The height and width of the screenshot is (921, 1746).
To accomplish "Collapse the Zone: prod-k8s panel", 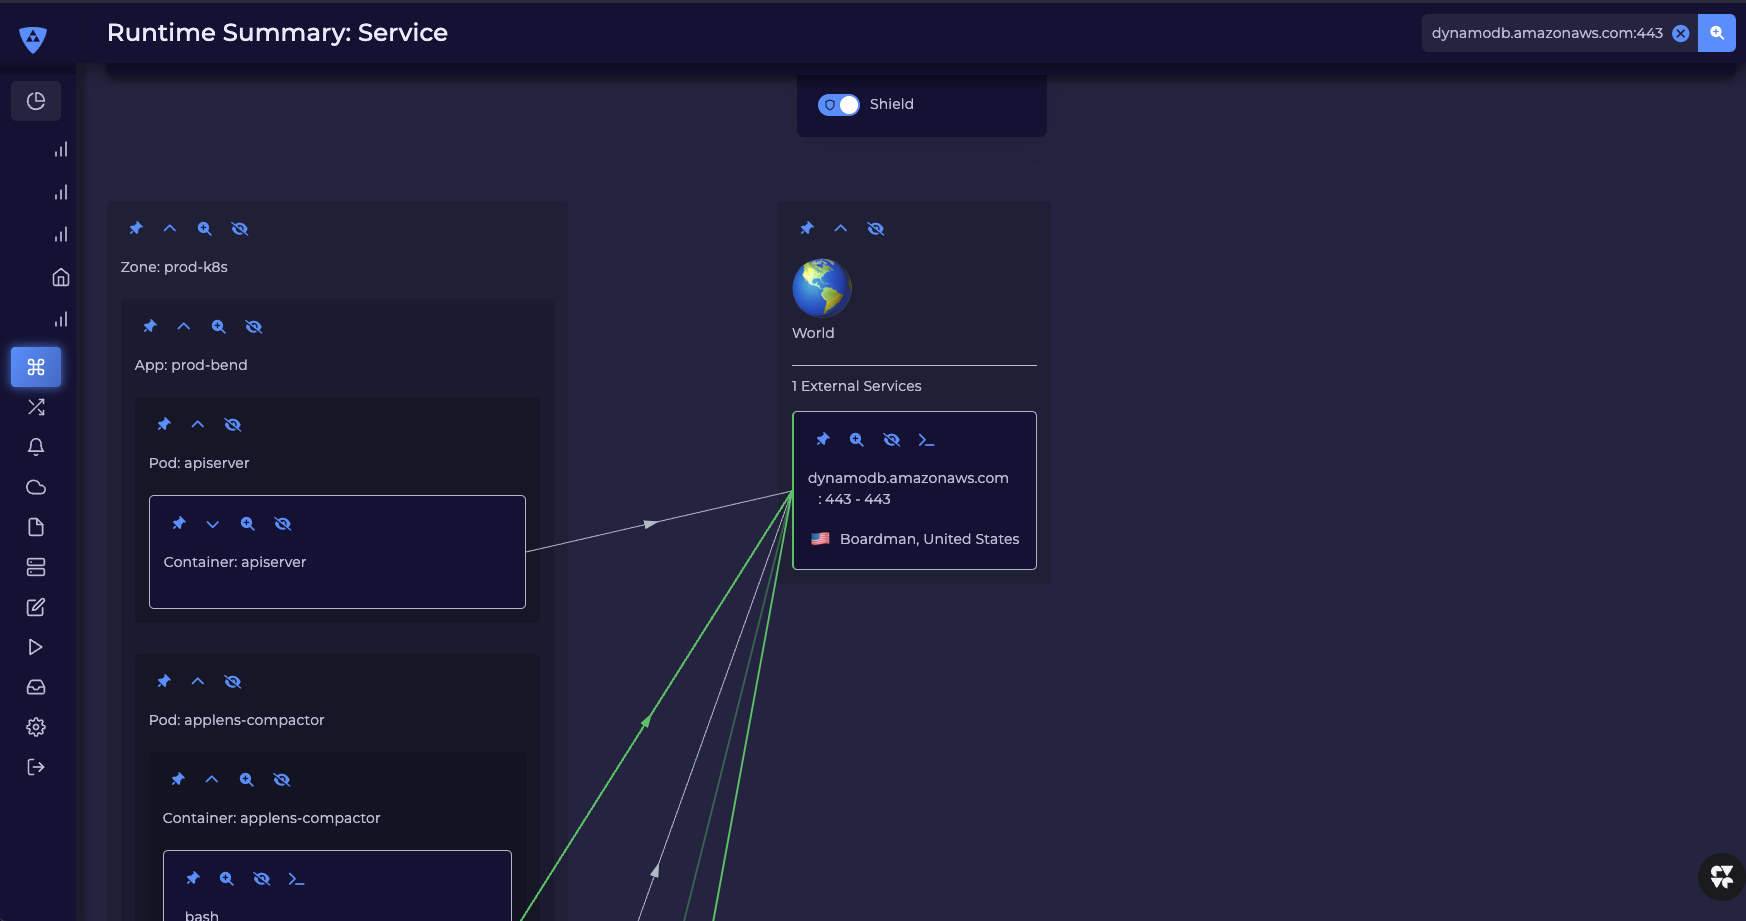I will click(x=170, y=229).
